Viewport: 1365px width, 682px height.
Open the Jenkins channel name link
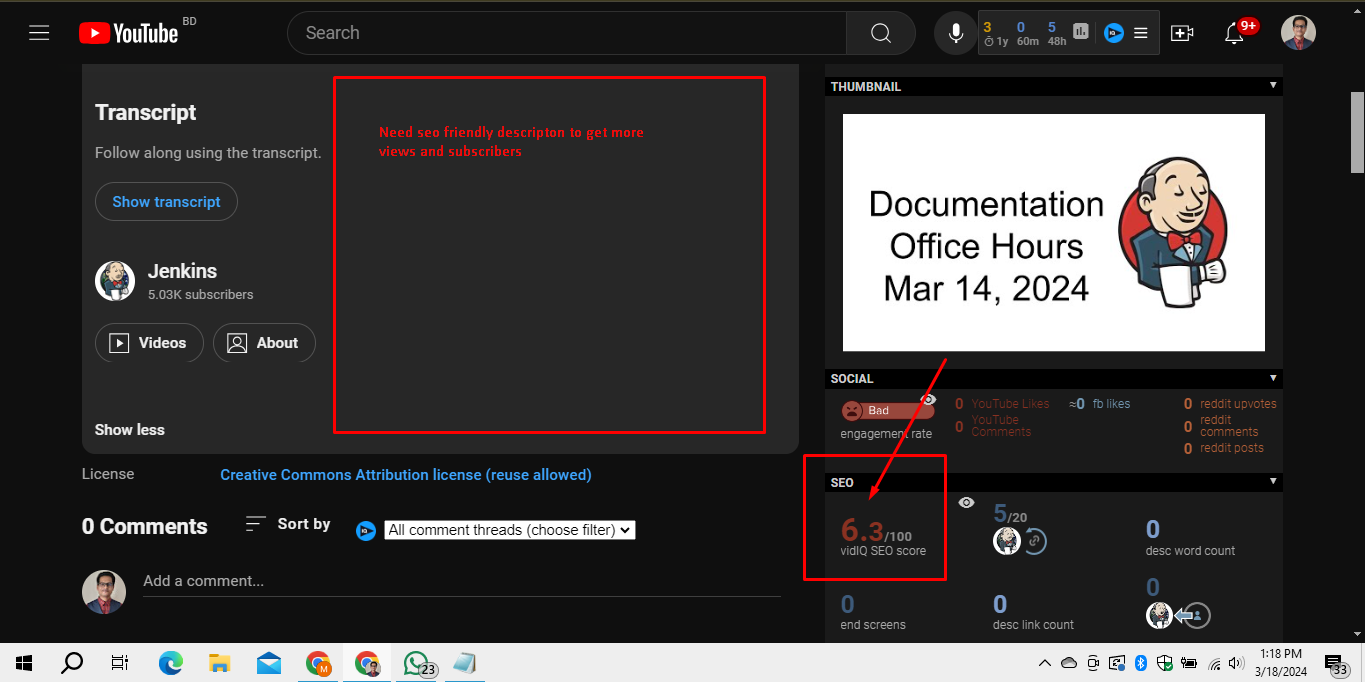point(182,271)
